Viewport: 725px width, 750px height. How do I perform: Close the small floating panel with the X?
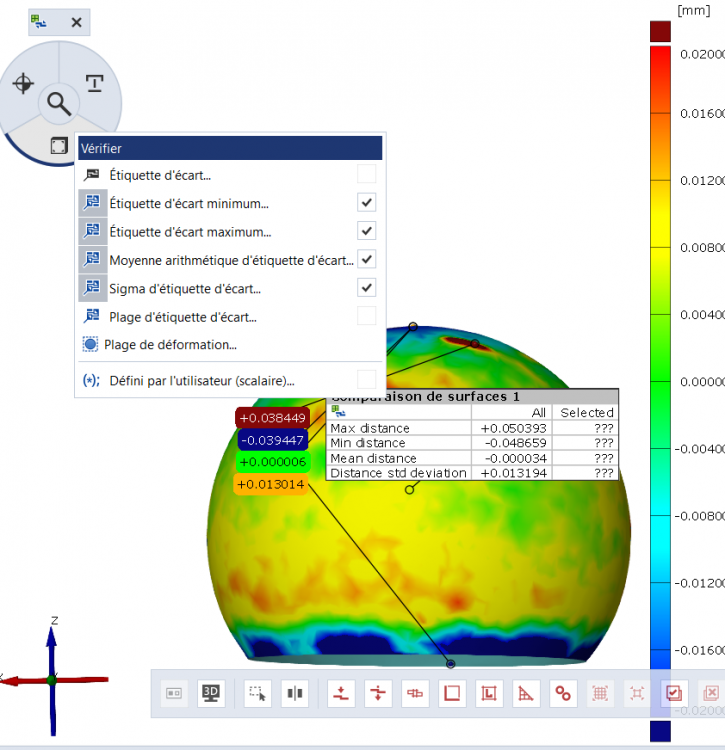point(76,22)
